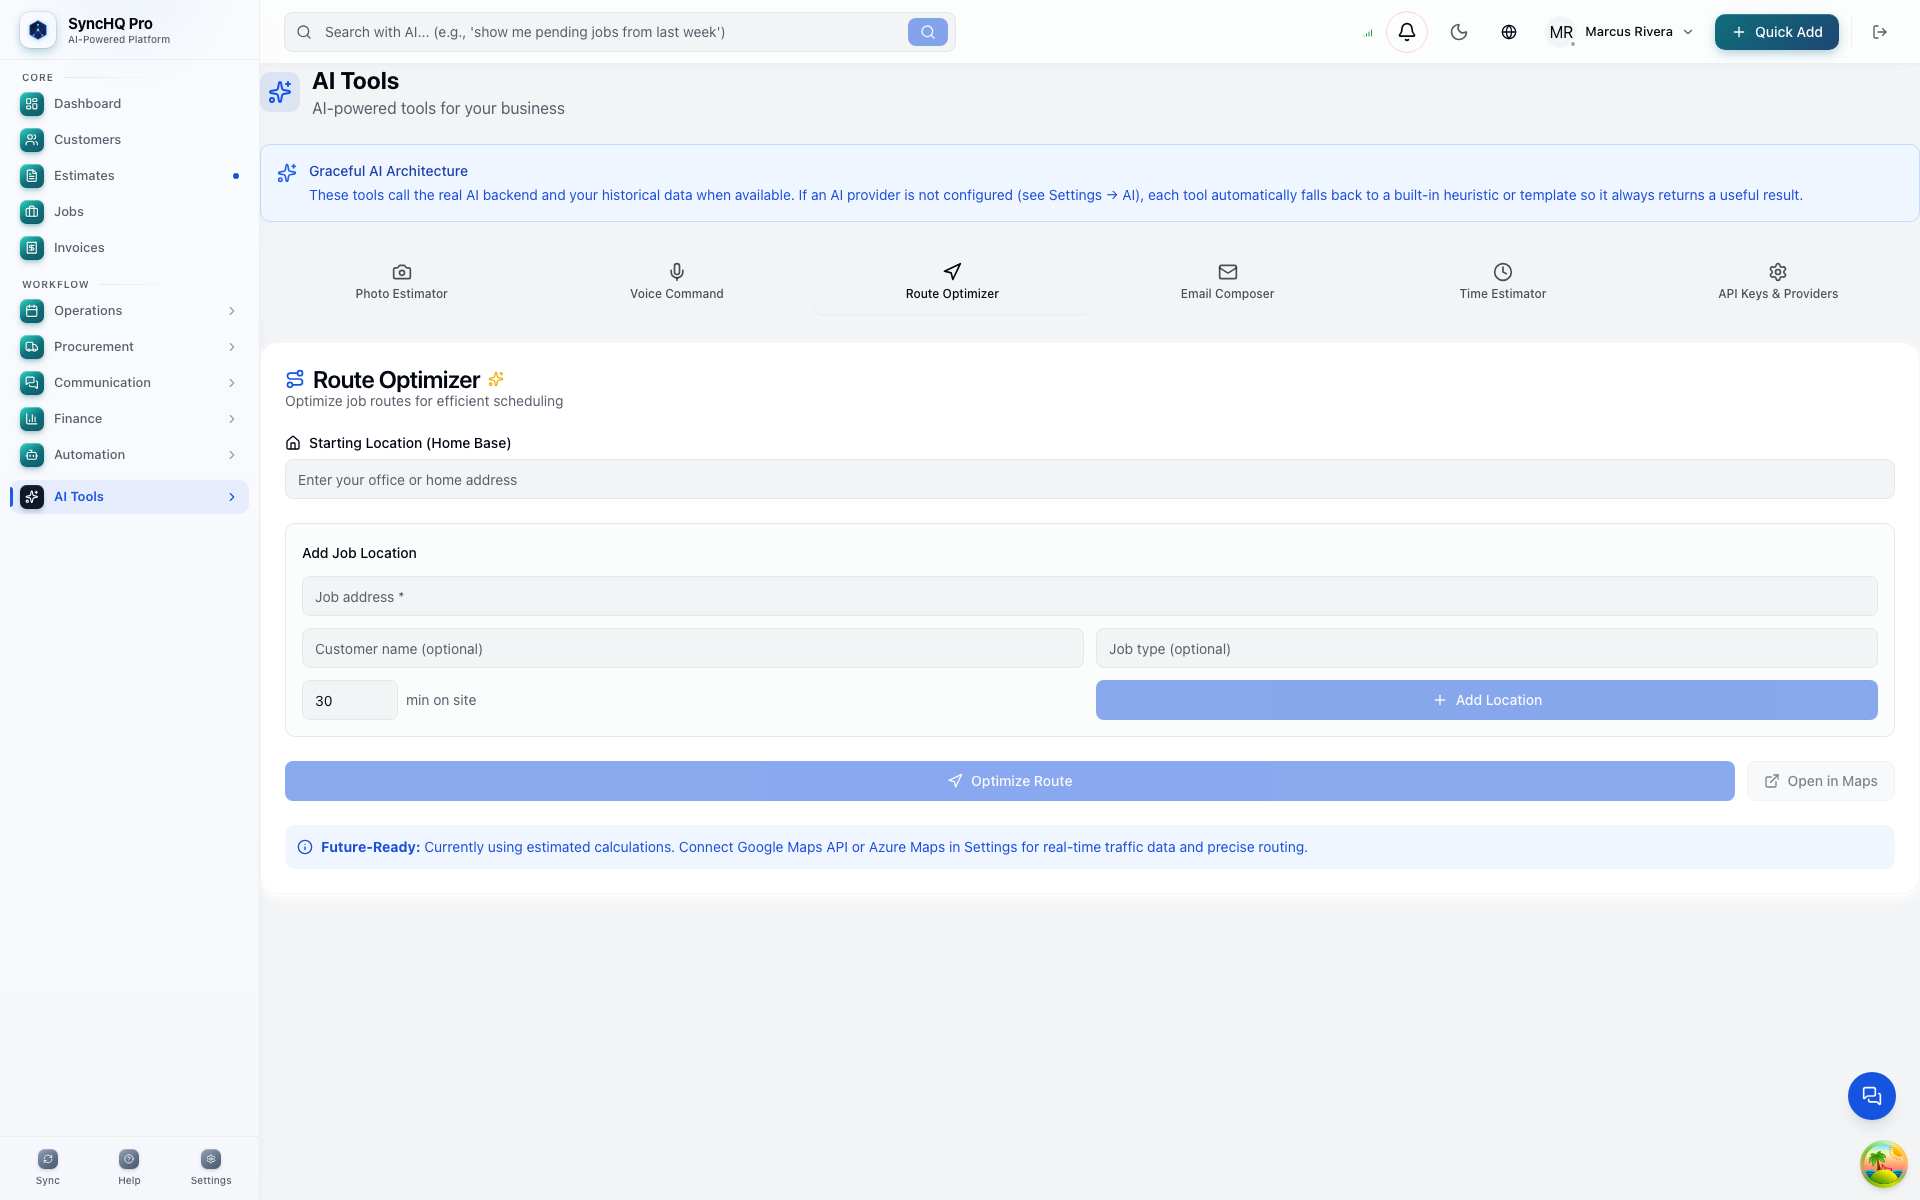Image resolution: width=1920 pixels, height=1200 pixels.
Task: Click the AI search submit icon
Action: (x=928, y=32)
